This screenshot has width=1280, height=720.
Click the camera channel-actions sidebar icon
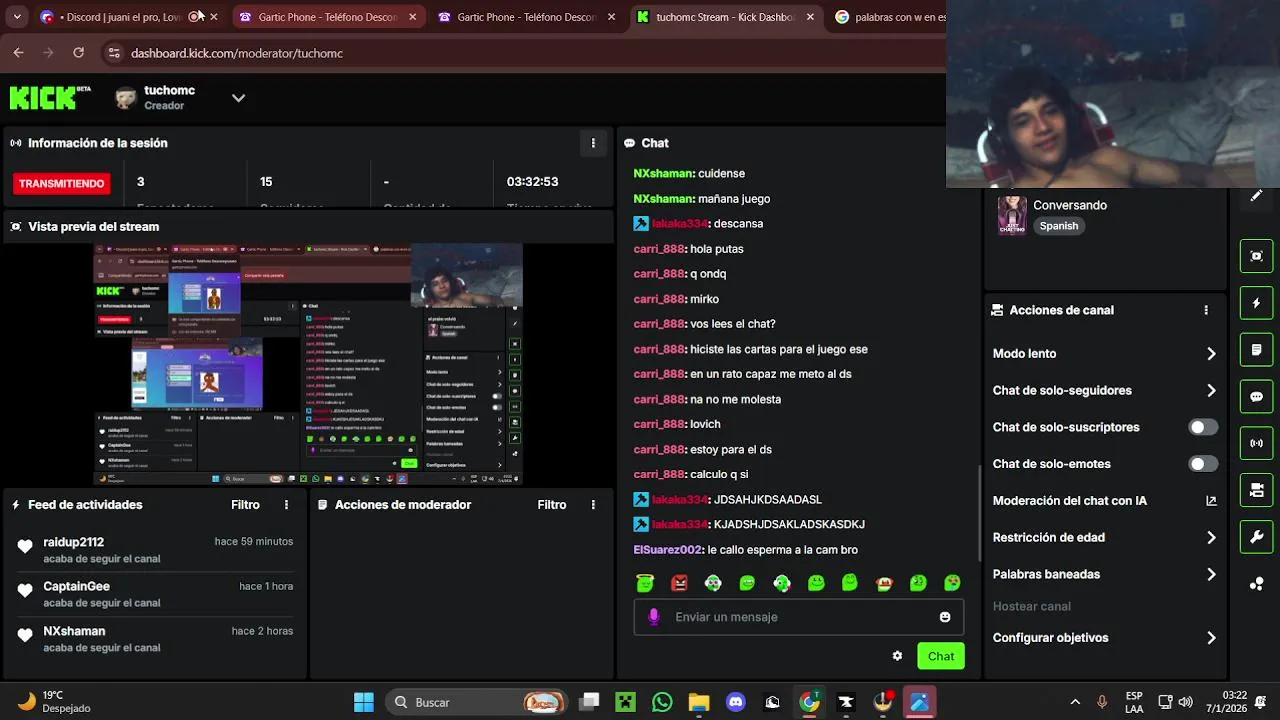tap(1257, 490)
